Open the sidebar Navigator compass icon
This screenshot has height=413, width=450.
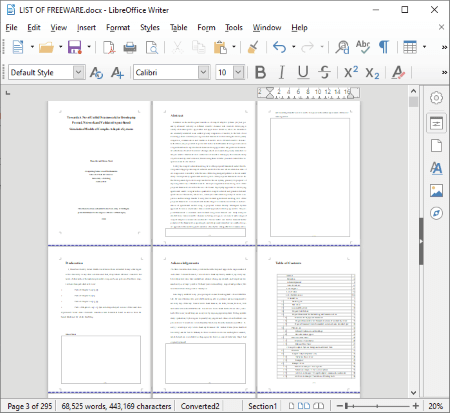pos(436,213)
